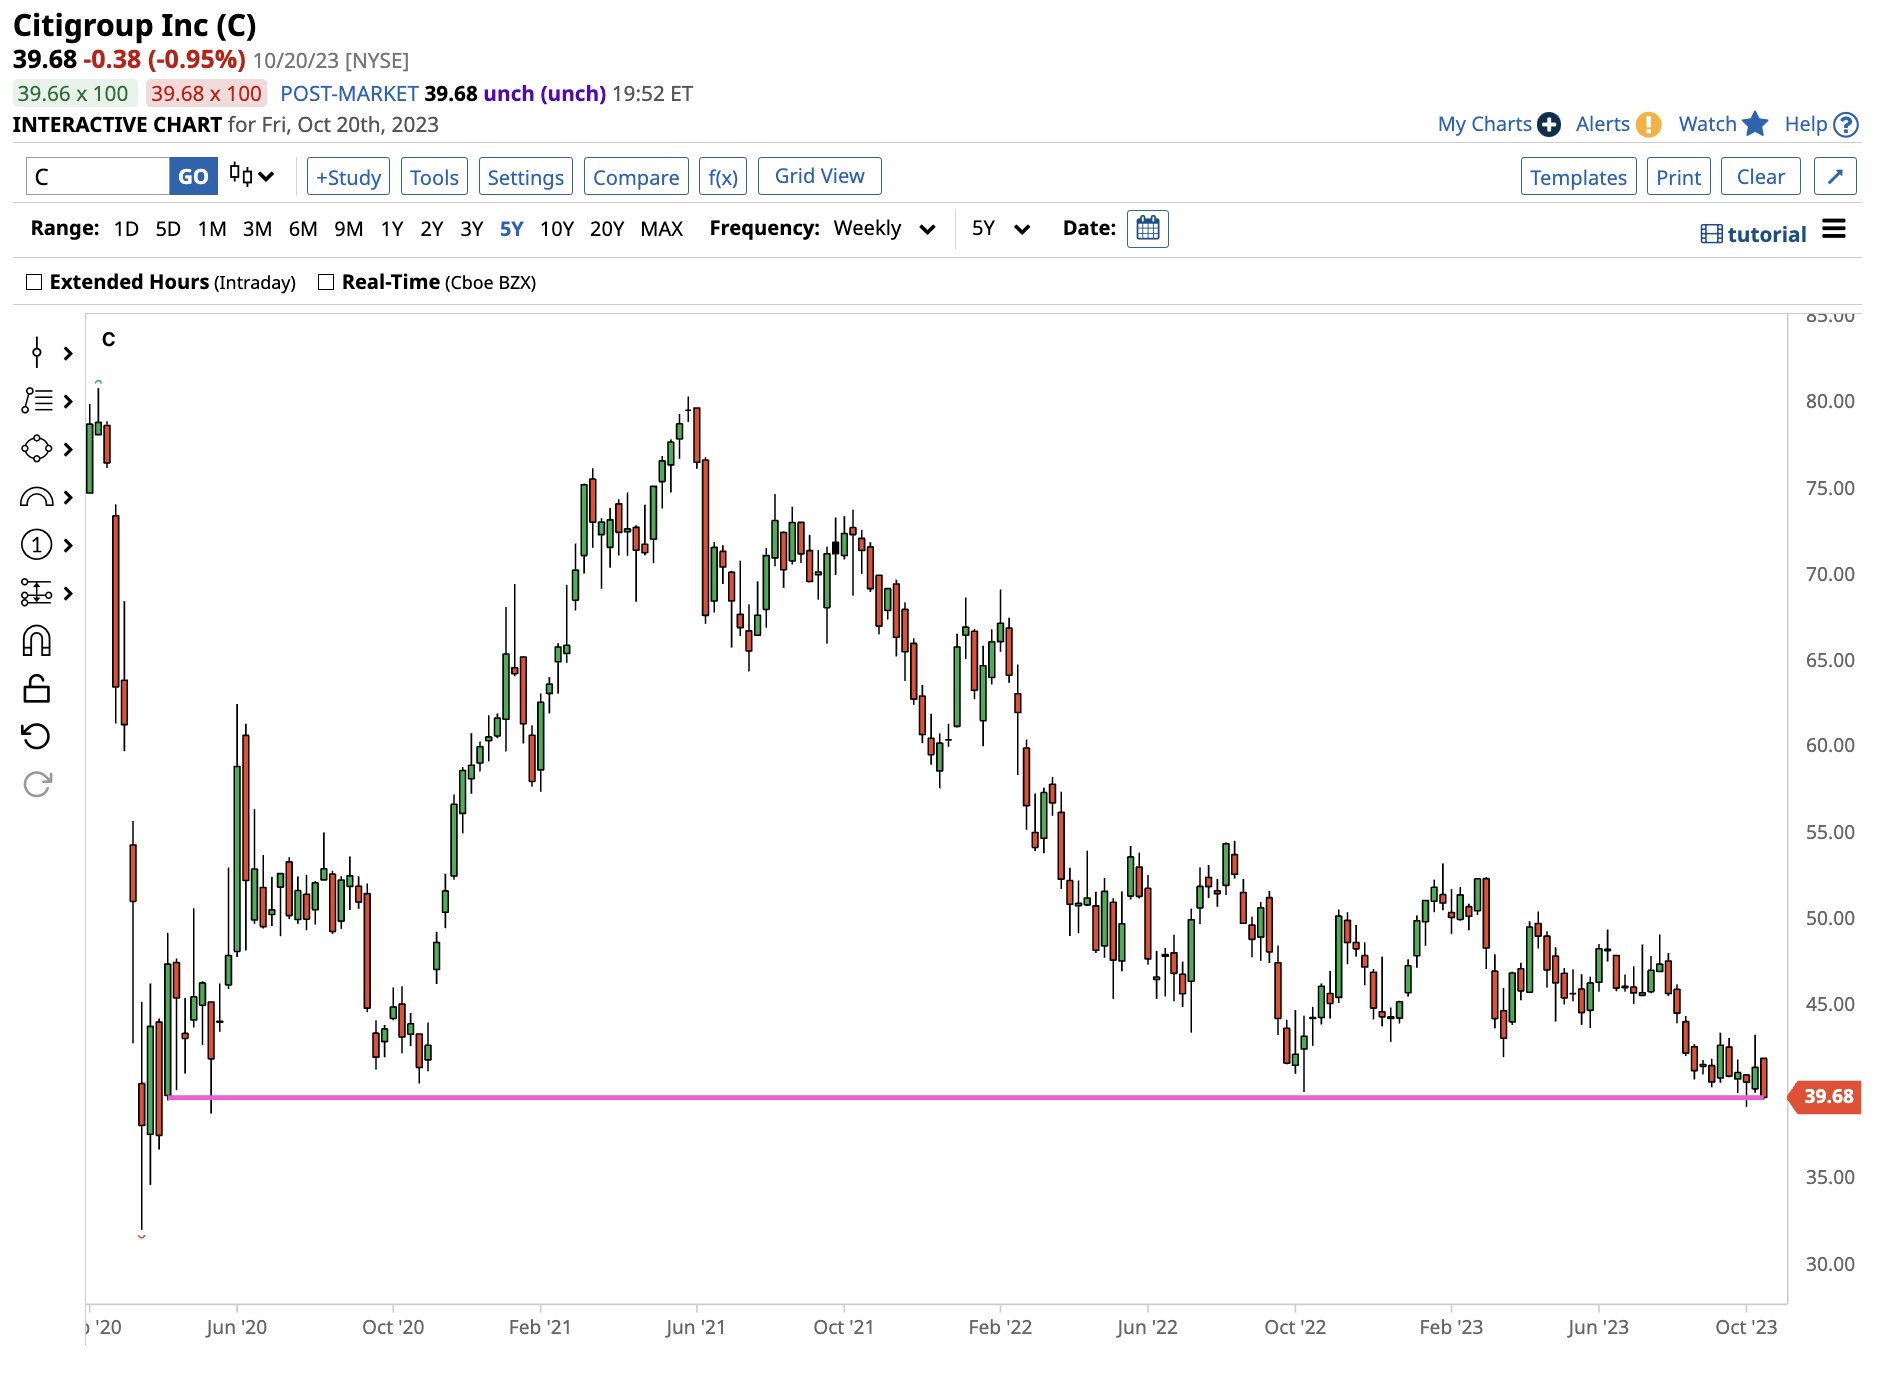Image resolution: width=1886 pixels, height=1376 pixels.
Task: Click the symbol input field
Action: click(98, 176)
